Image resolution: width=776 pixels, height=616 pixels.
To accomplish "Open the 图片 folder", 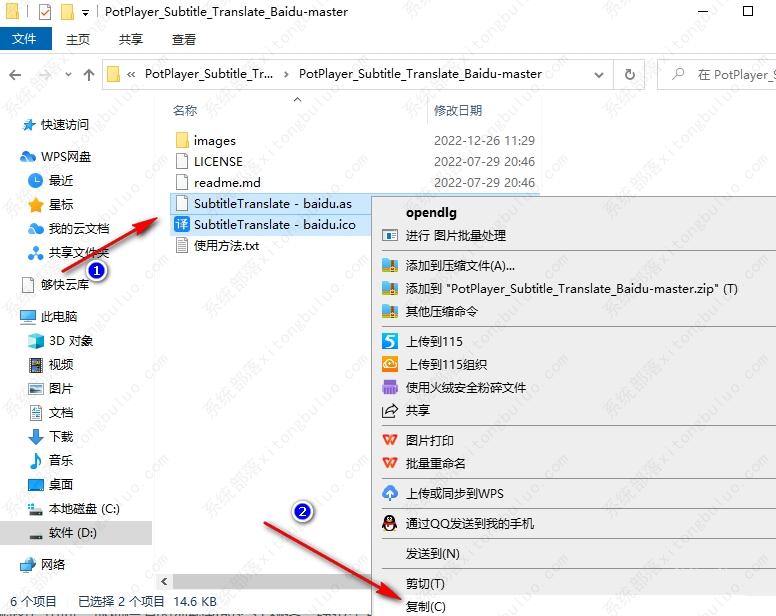I will tap(61, 388).
